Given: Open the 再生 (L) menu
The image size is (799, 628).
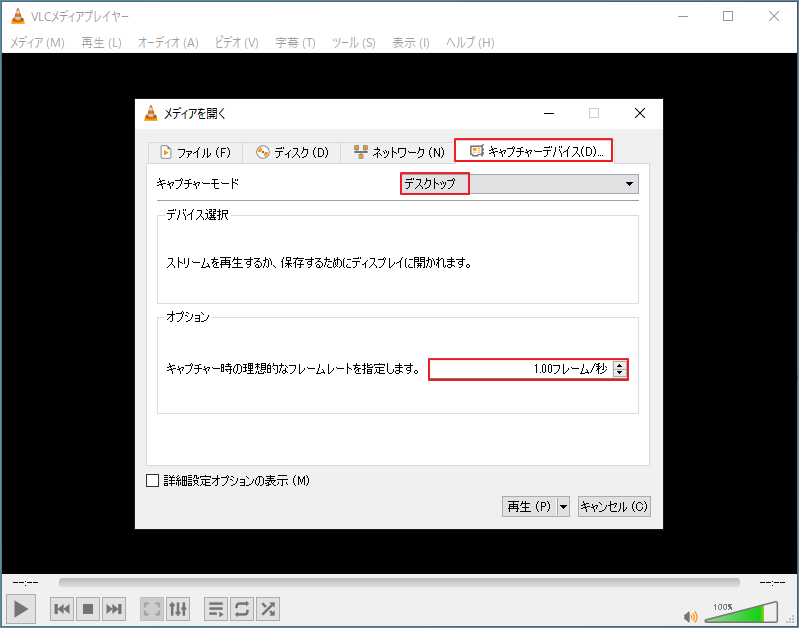Looking at the screenshot, I should click(101, 43).
